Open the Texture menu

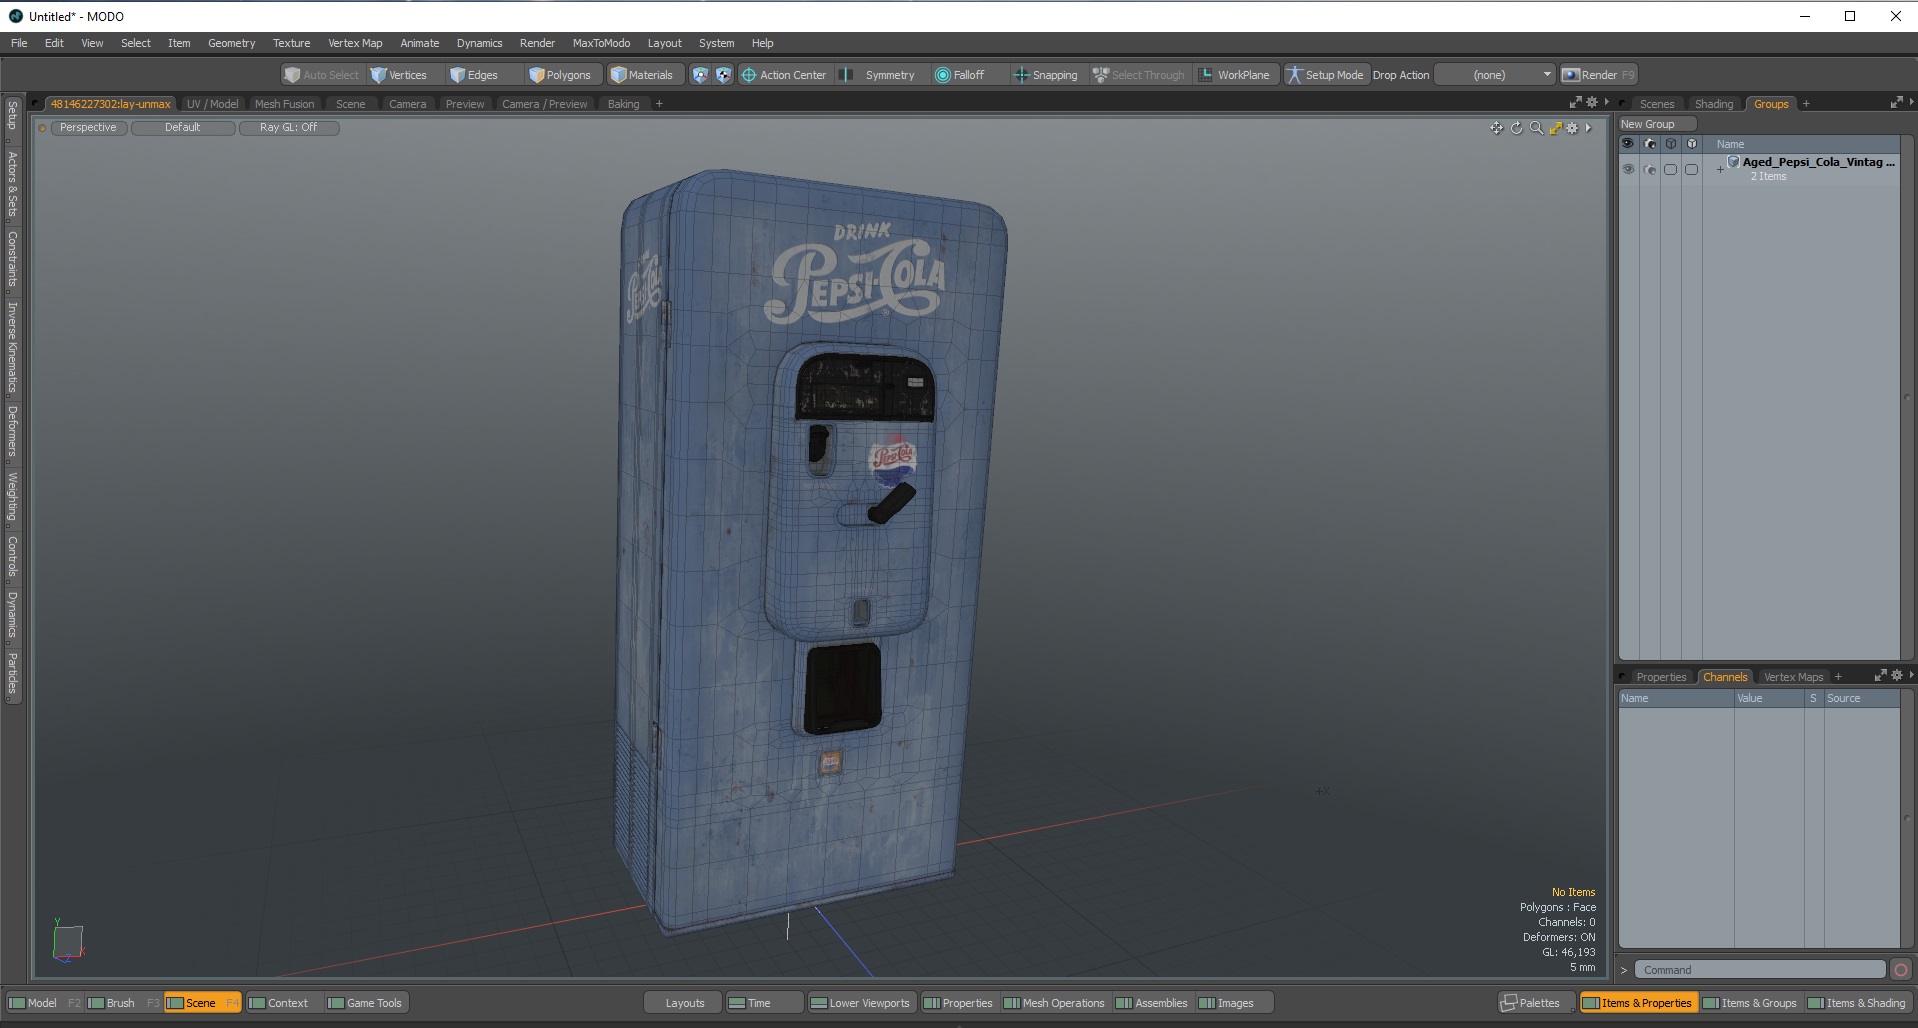point(291,43)
